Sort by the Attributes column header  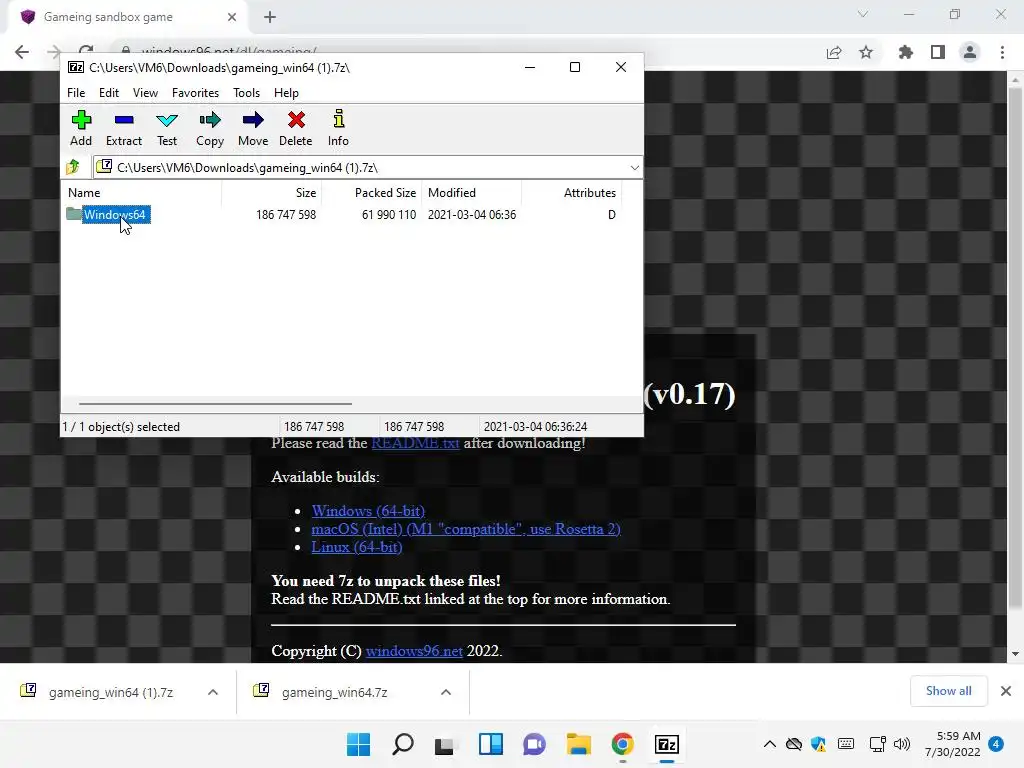[571, 193]
